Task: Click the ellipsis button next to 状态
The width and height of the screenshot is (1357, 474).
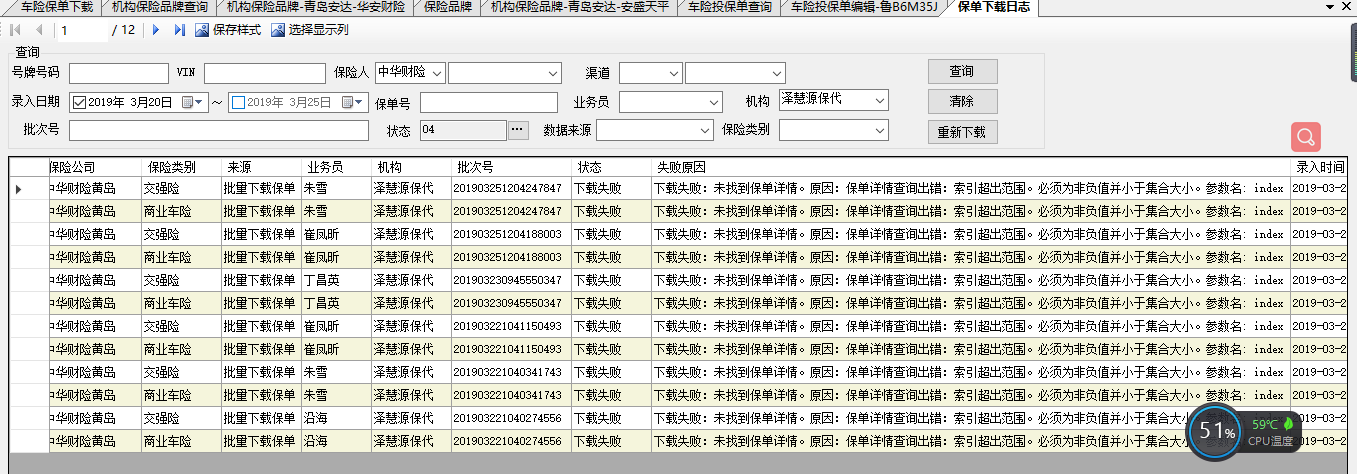Action: [x=518, y=130]
